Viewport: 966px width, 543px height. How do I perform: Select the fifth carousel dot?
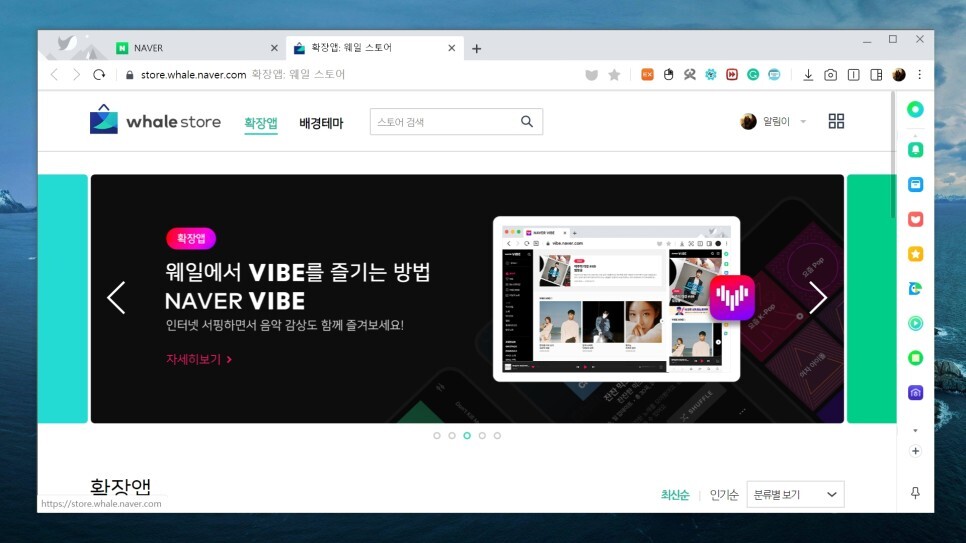click(x=497, y=436)
